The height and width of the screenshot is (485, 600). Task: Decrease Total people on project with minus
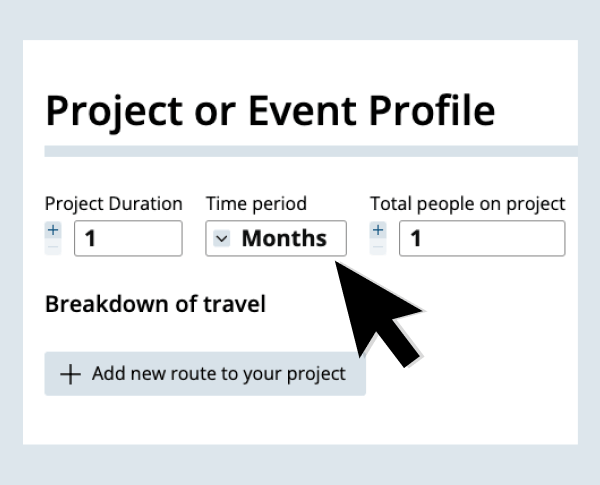[x=377, y=246]
